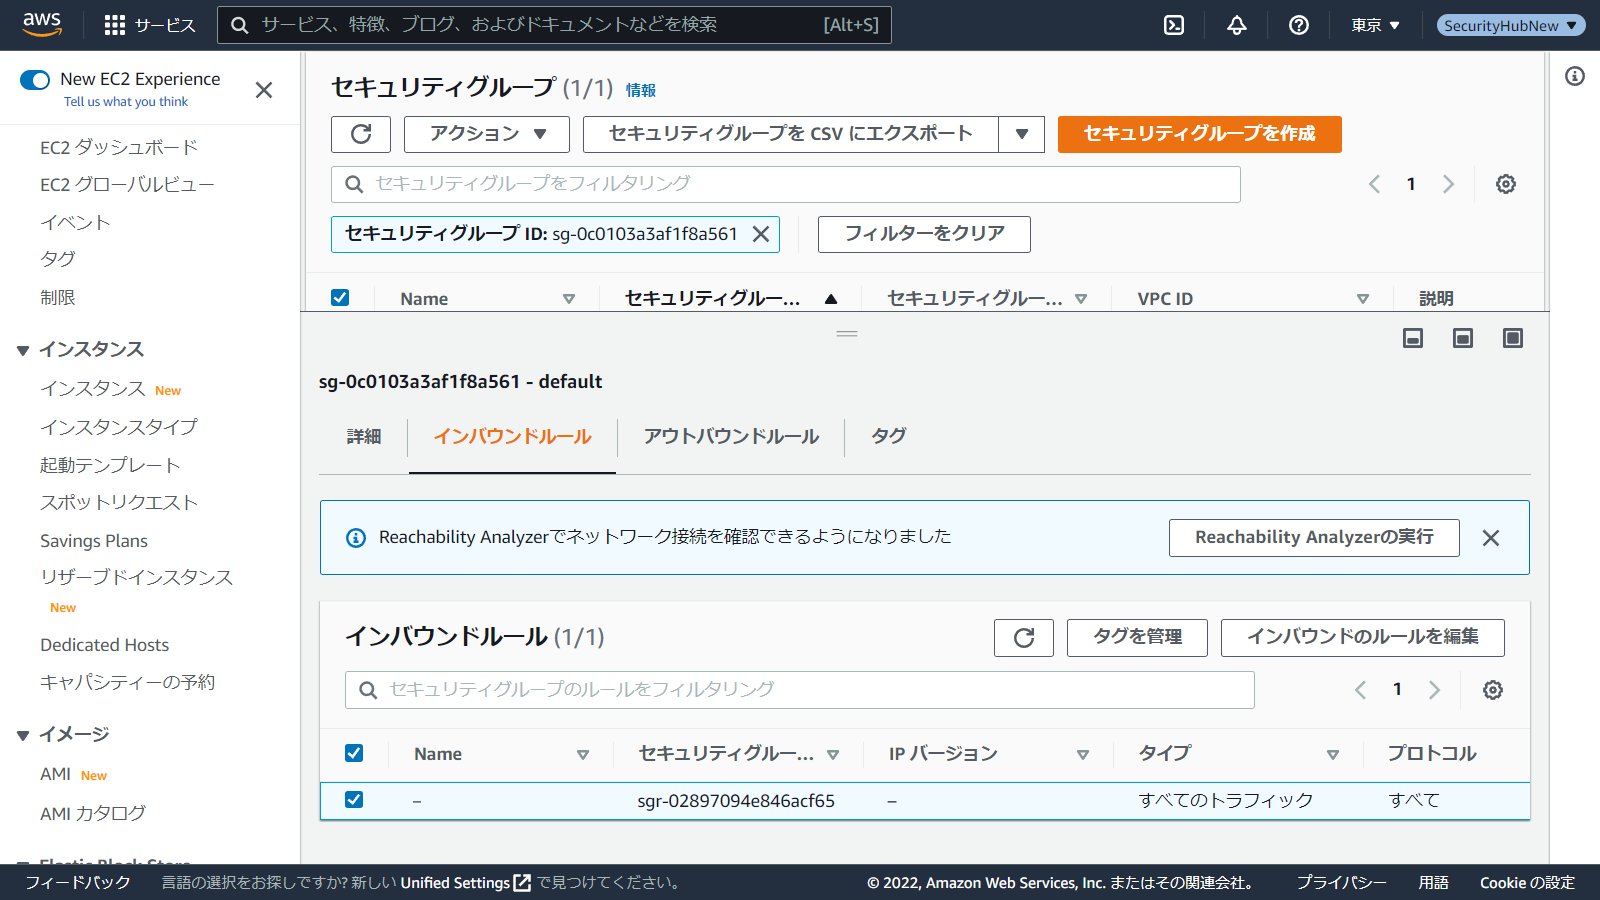Click インバウンドのルールを編集 button
Image resolution: width=1600 pixels, height=900 pixels.
1362,638
